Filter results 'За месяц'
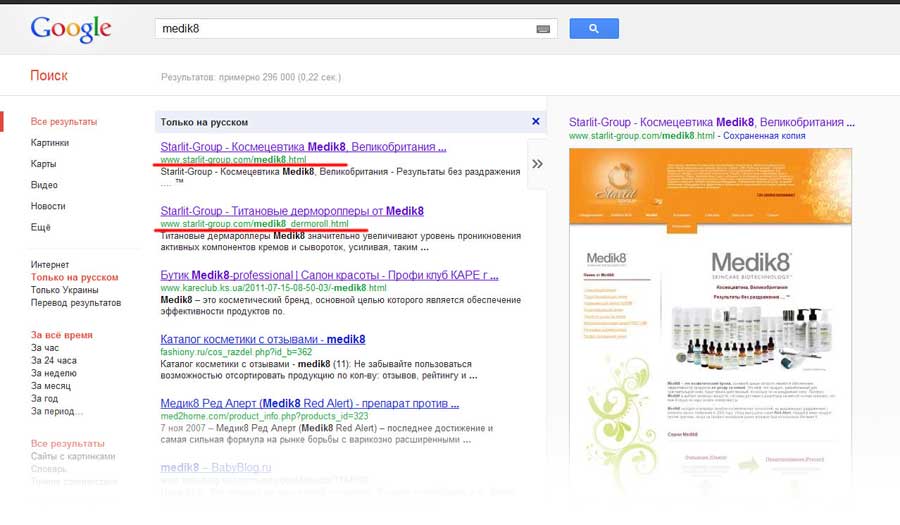900x525 pixels. coord(51,386)
